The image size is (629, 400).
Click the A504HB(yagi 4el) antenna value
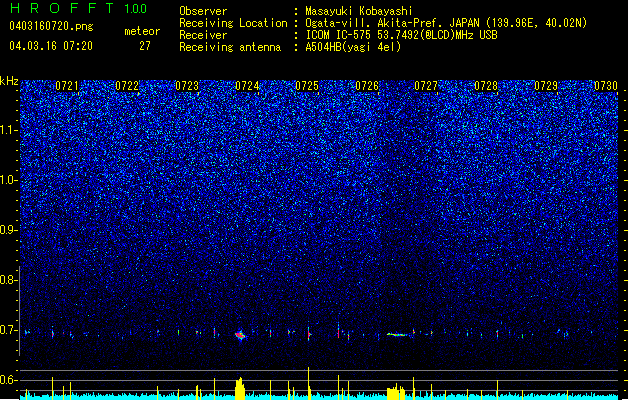[353, 47]
